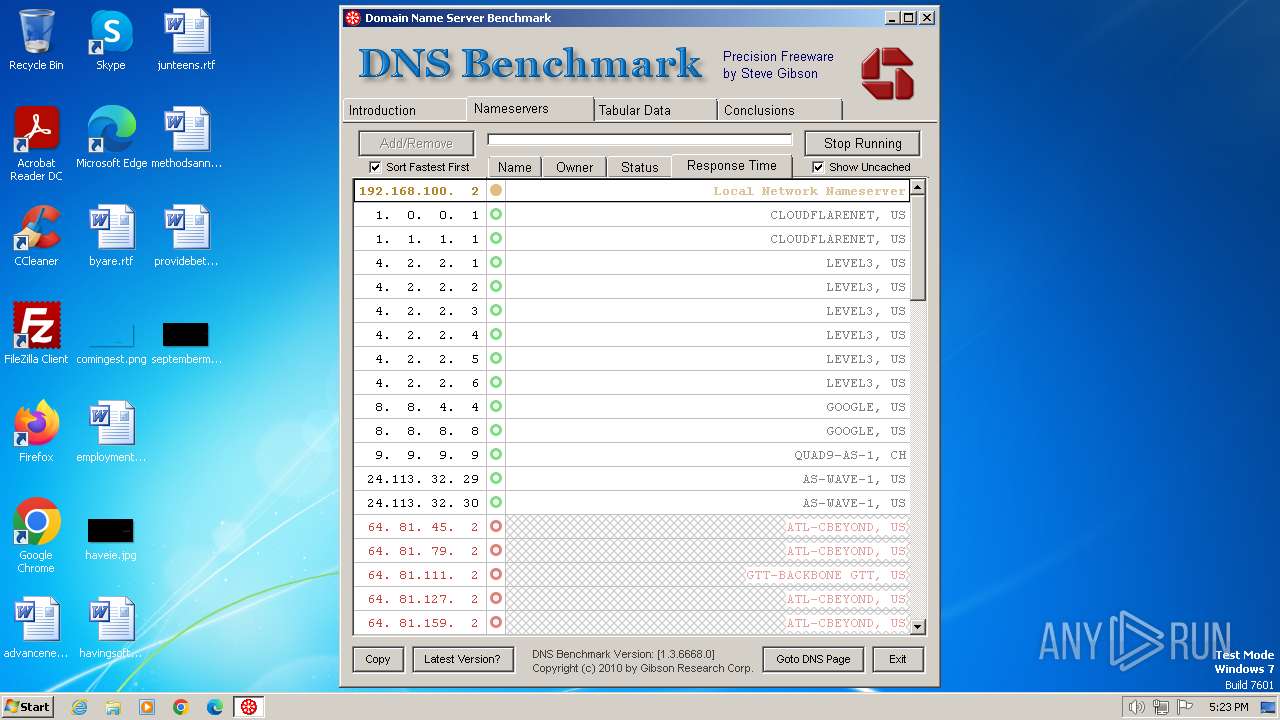Select the Nameservers tab
This screenshot has height=720, width=1280.
pyautogui.click(x=530, y=108)
